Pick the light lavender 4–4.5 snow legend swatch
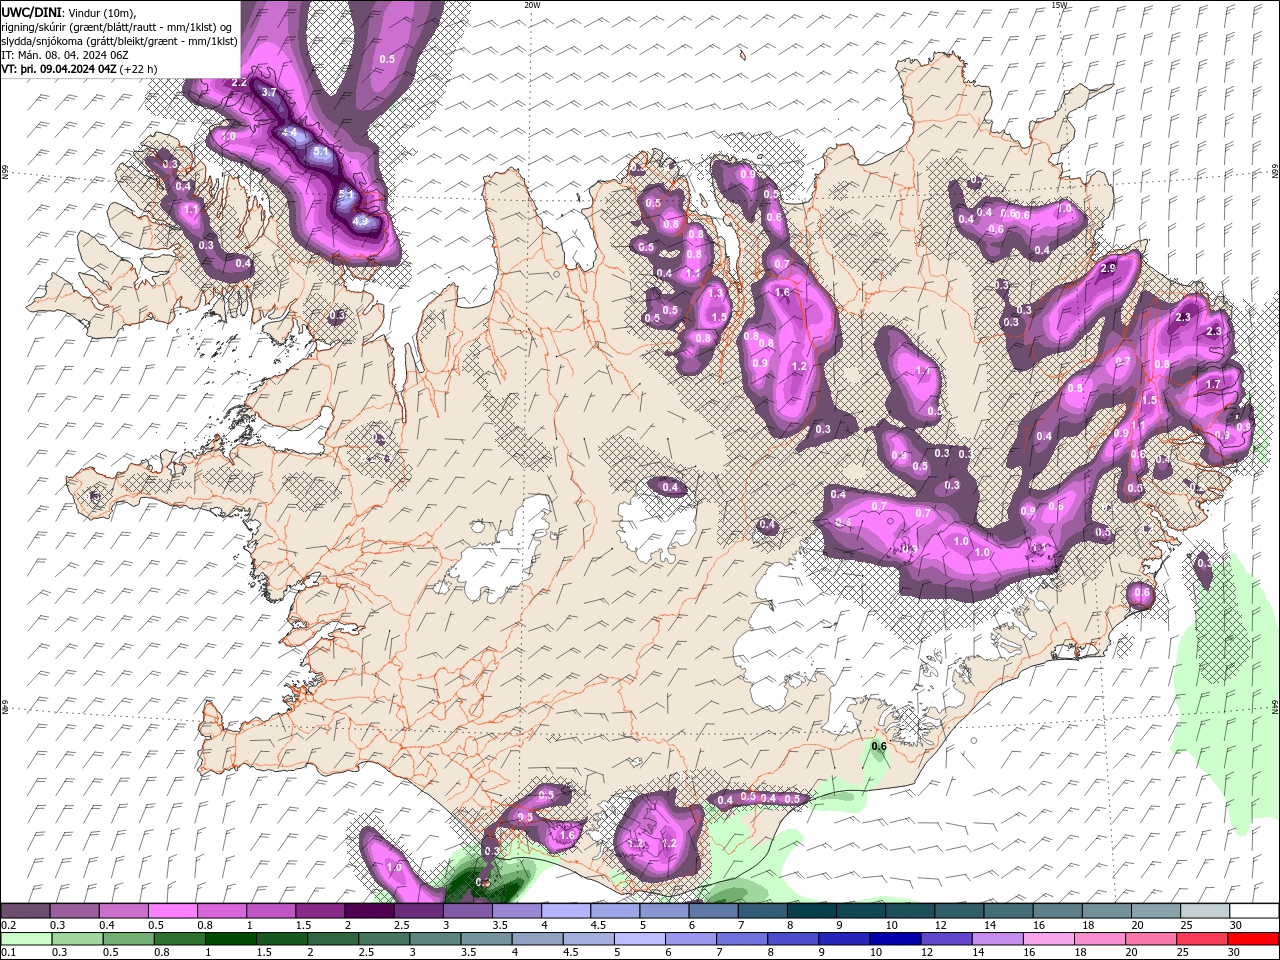 tap(565, 911)
